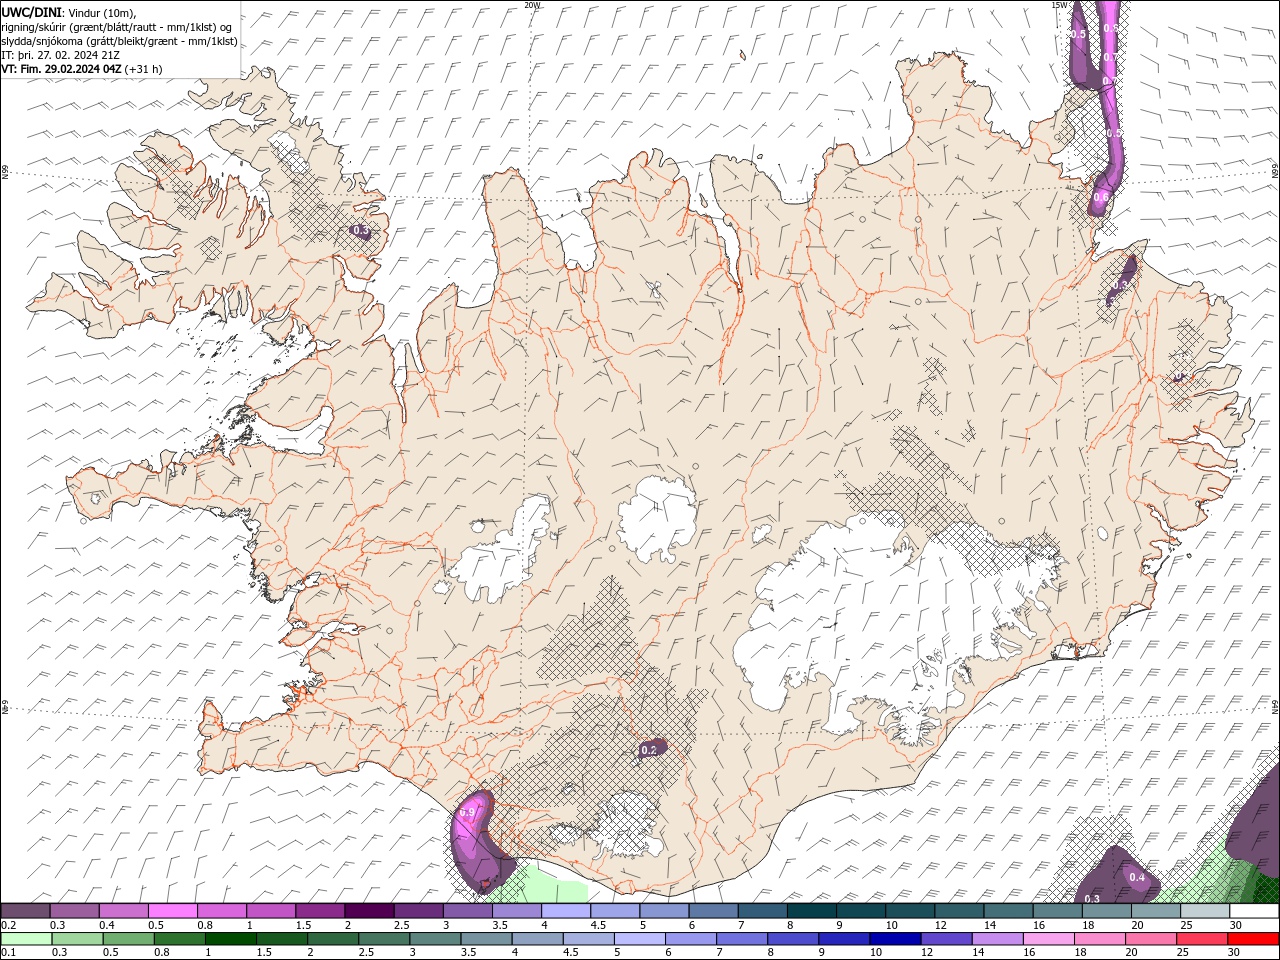Select the dark teal 8 swatch in upper legend
Screen dimensions: 1280x960
click(810, 911)
